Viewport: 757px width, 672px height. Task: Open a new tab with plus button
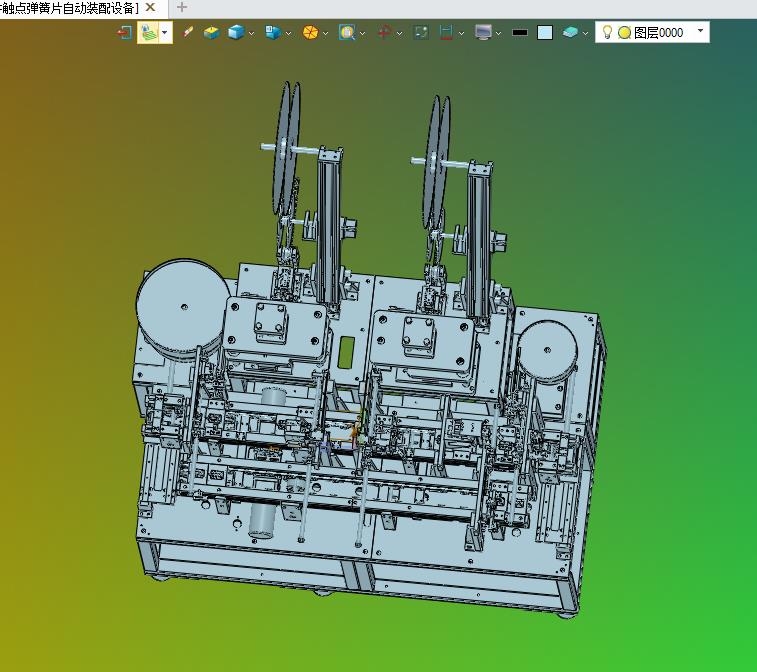coord(181,7)
